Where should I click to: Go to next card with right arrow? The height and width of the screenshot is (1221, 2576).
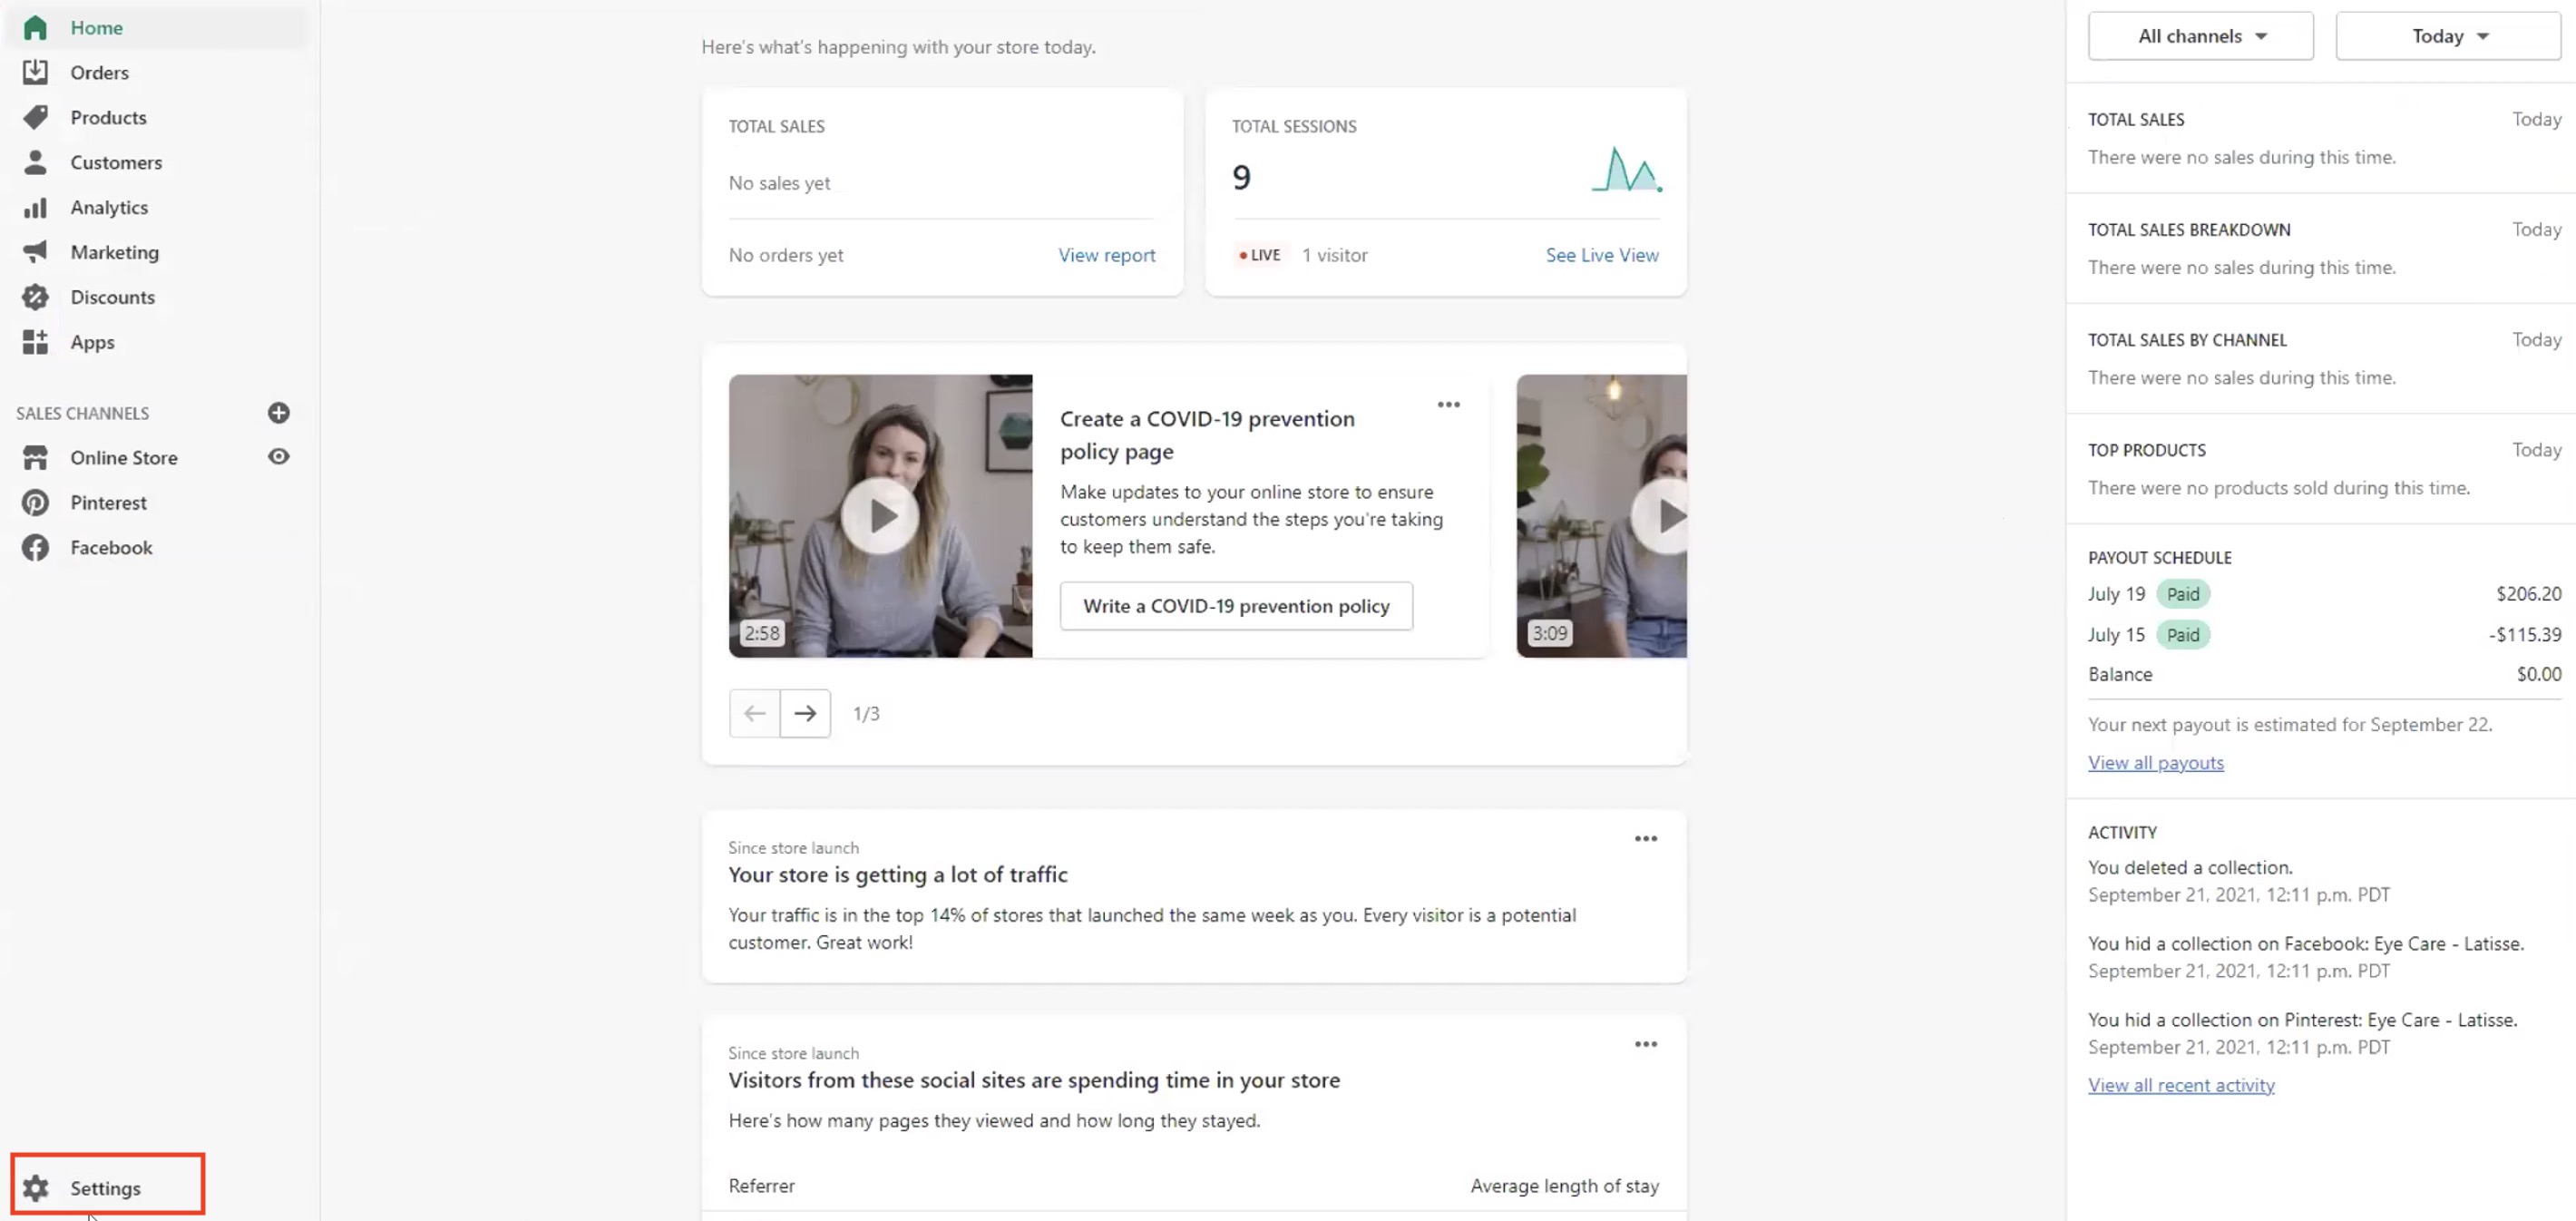pyautogui.click(x=804, y=713)
